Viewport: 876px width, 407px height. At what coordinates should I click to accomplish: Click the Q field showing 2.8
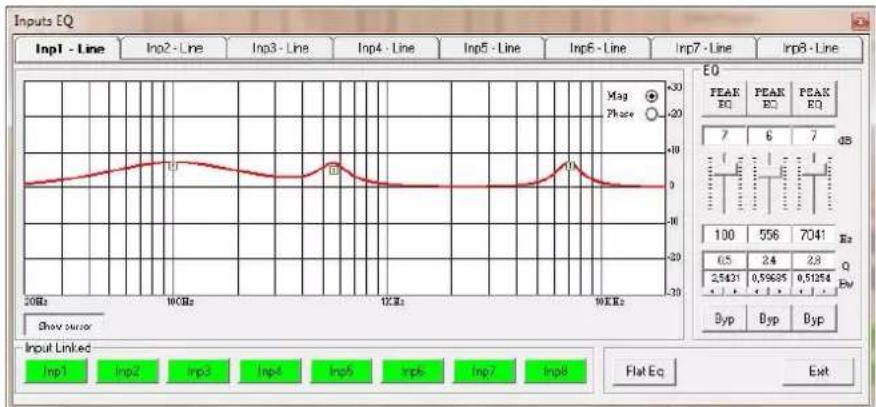tap(813, 261)
